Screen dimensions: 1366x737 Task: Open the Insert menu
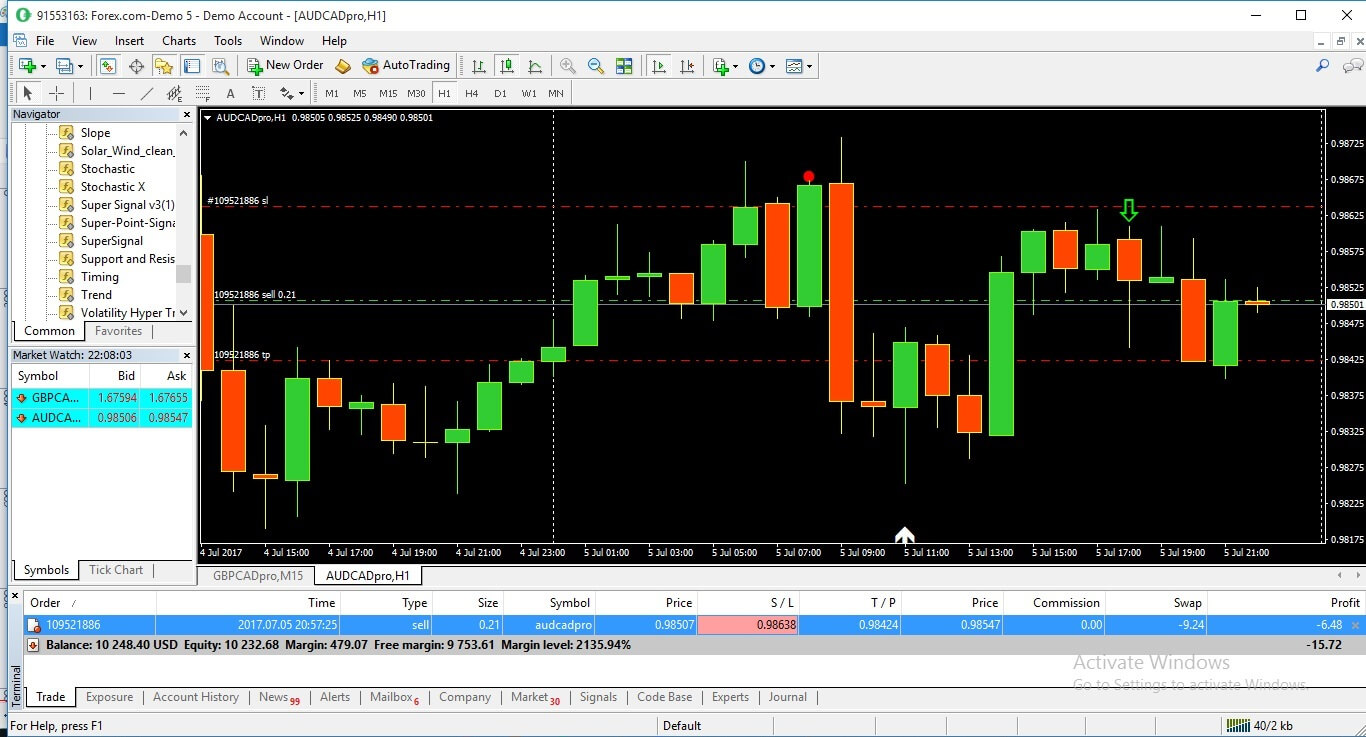pos(129,41)
